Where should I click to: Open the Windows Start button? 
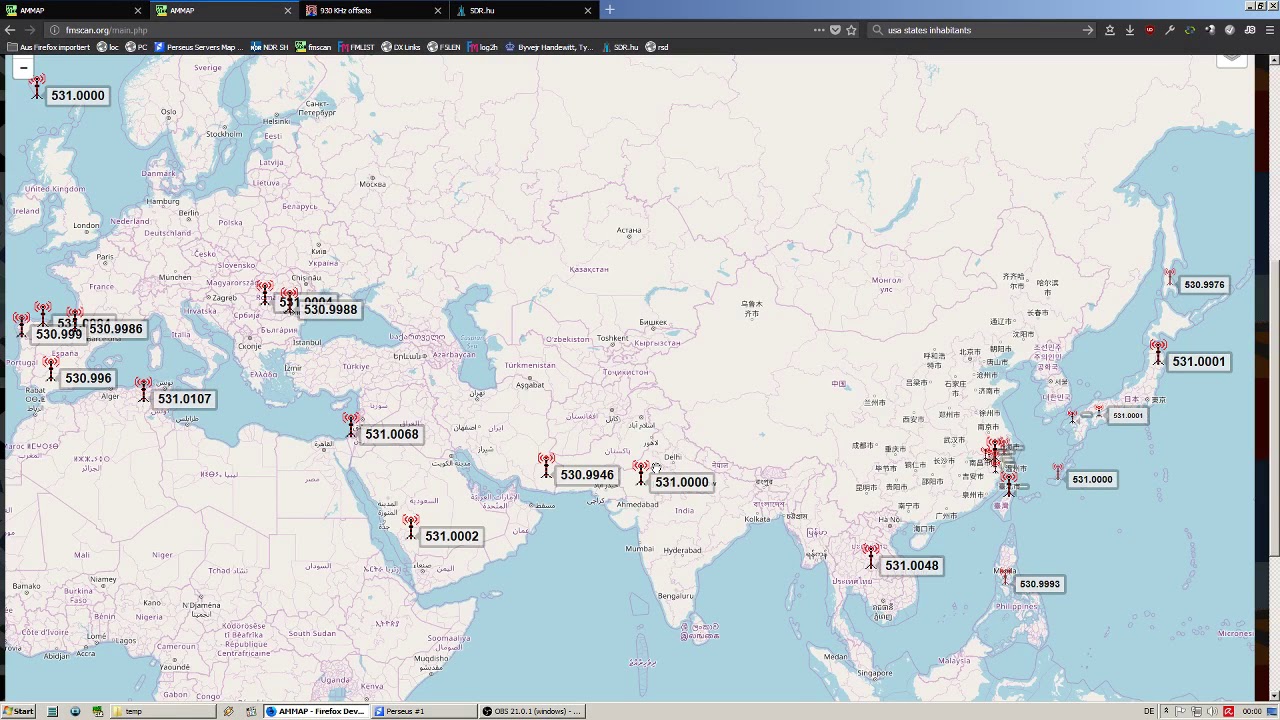(x=19, y=711)
